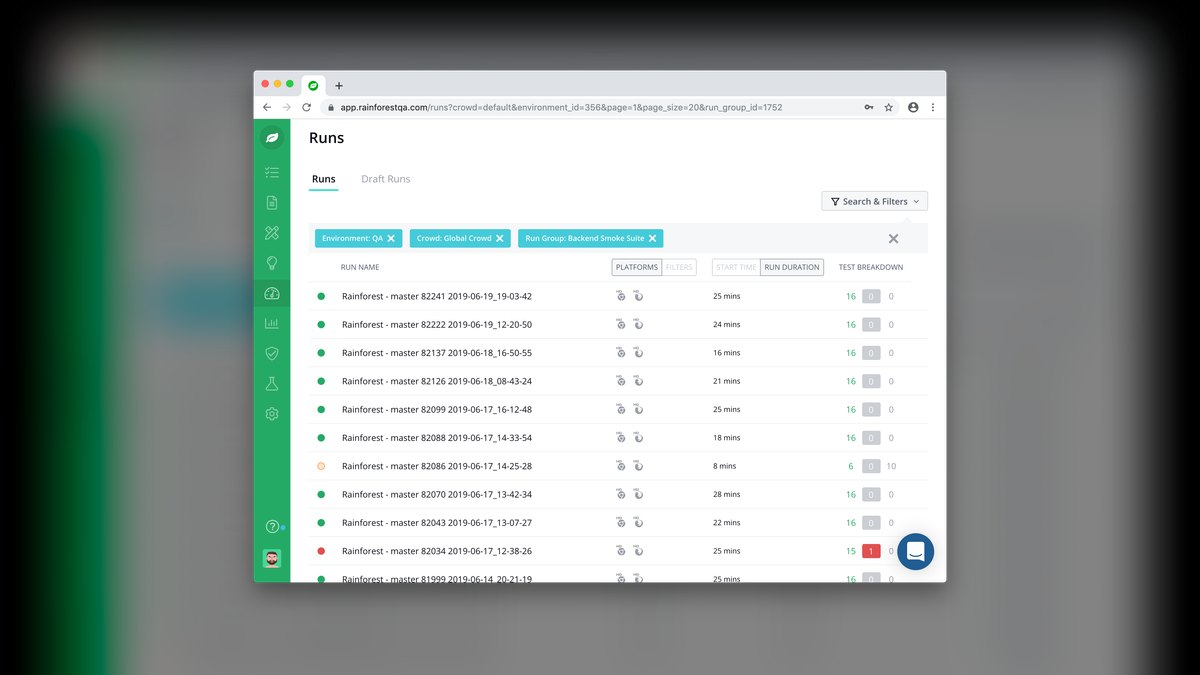Open run Rainforest - master 82222
The height and width of the screenshot is (675, 1200).
[437, 325]
